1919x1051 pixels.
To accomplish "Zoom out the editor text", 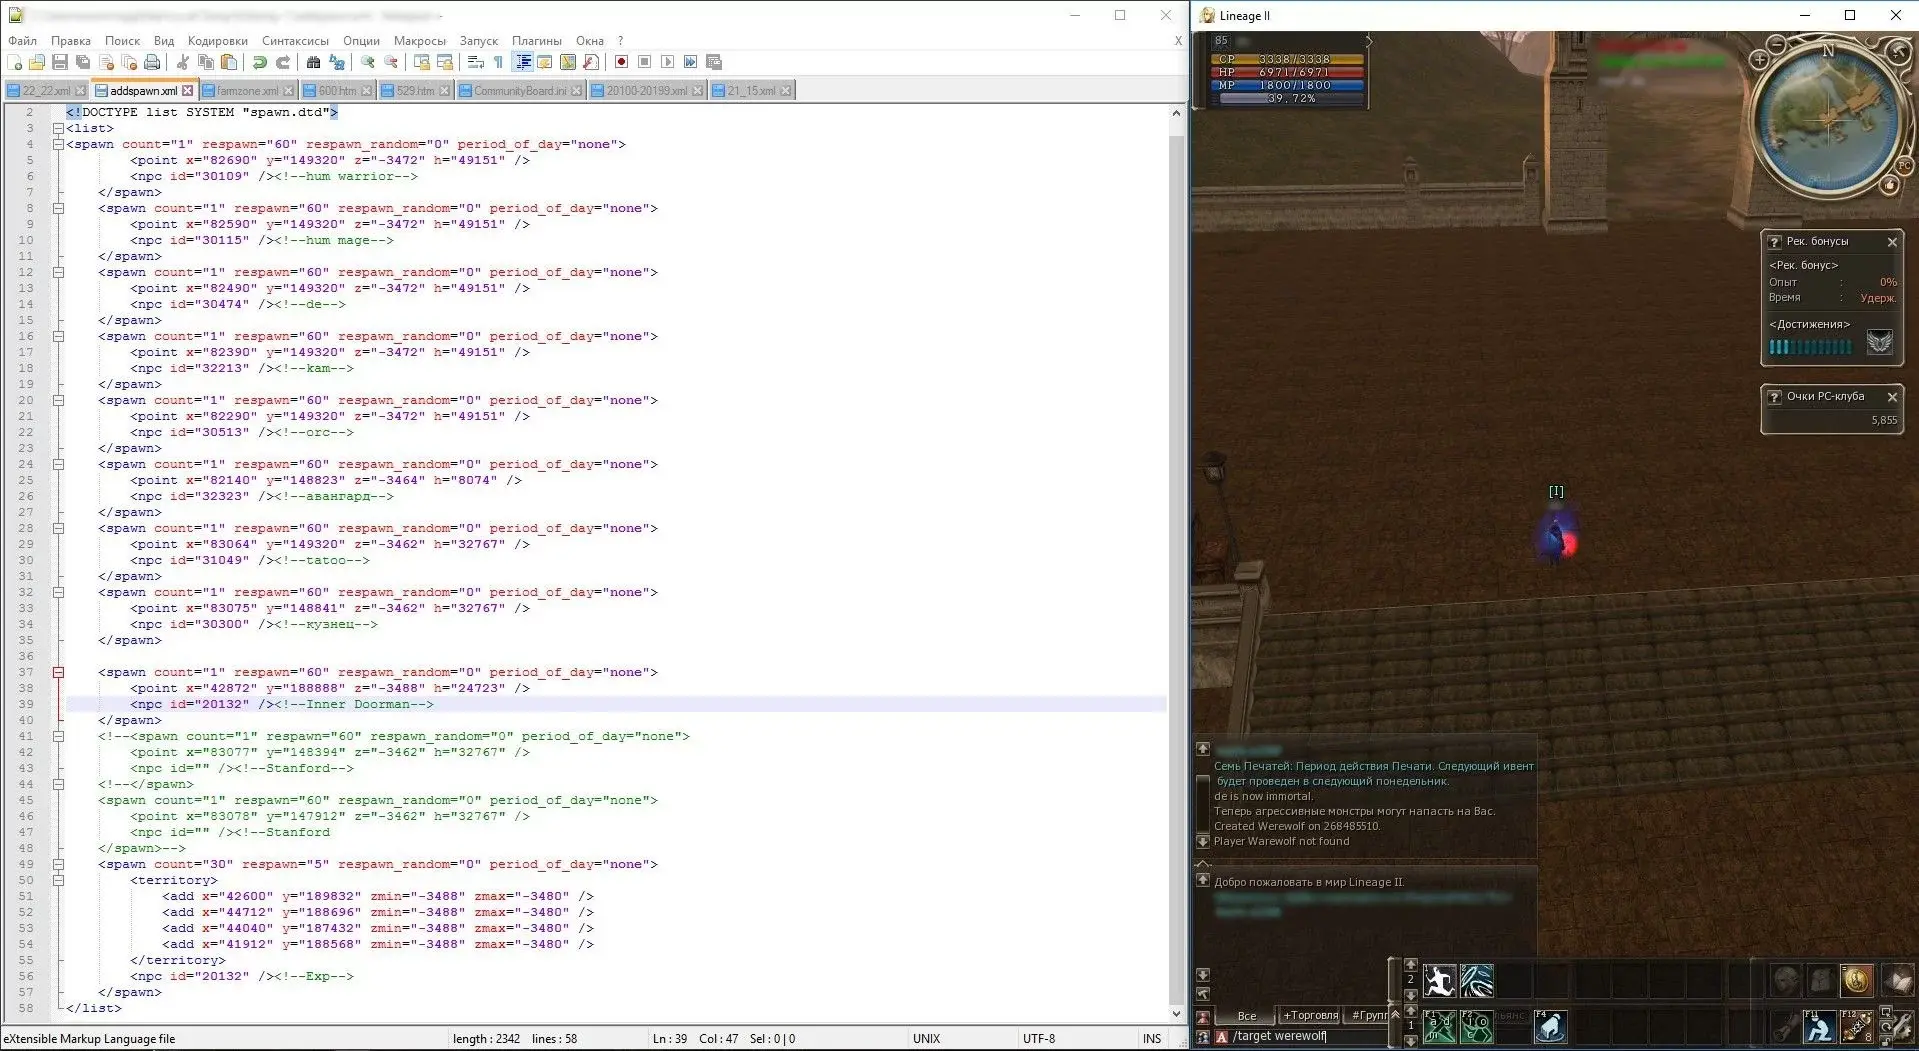I will click(x=391, y=62).
